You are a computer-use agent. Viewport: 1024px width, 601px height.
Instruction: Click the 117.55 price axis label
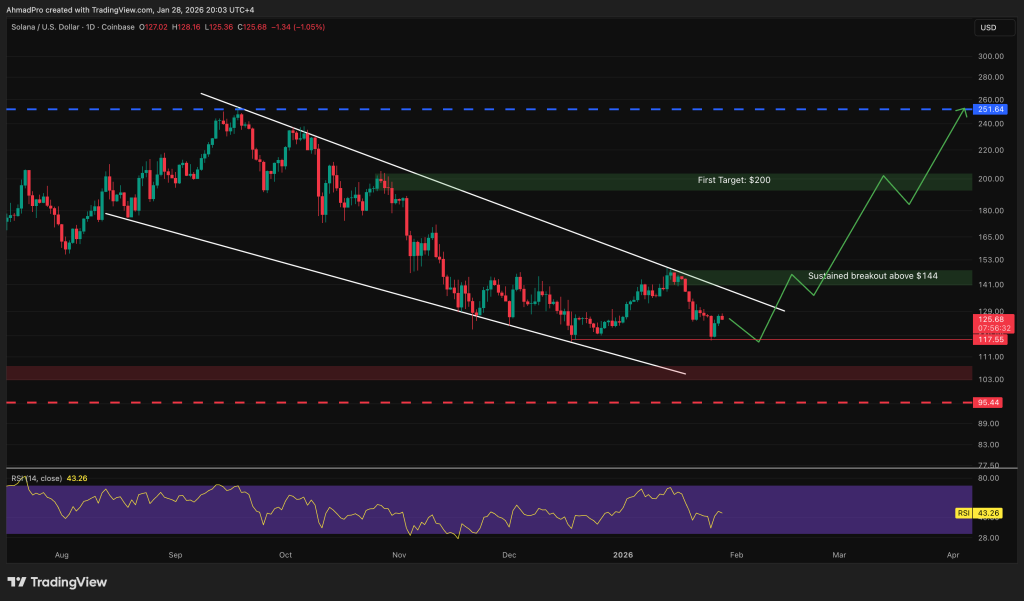click(990, 339)
